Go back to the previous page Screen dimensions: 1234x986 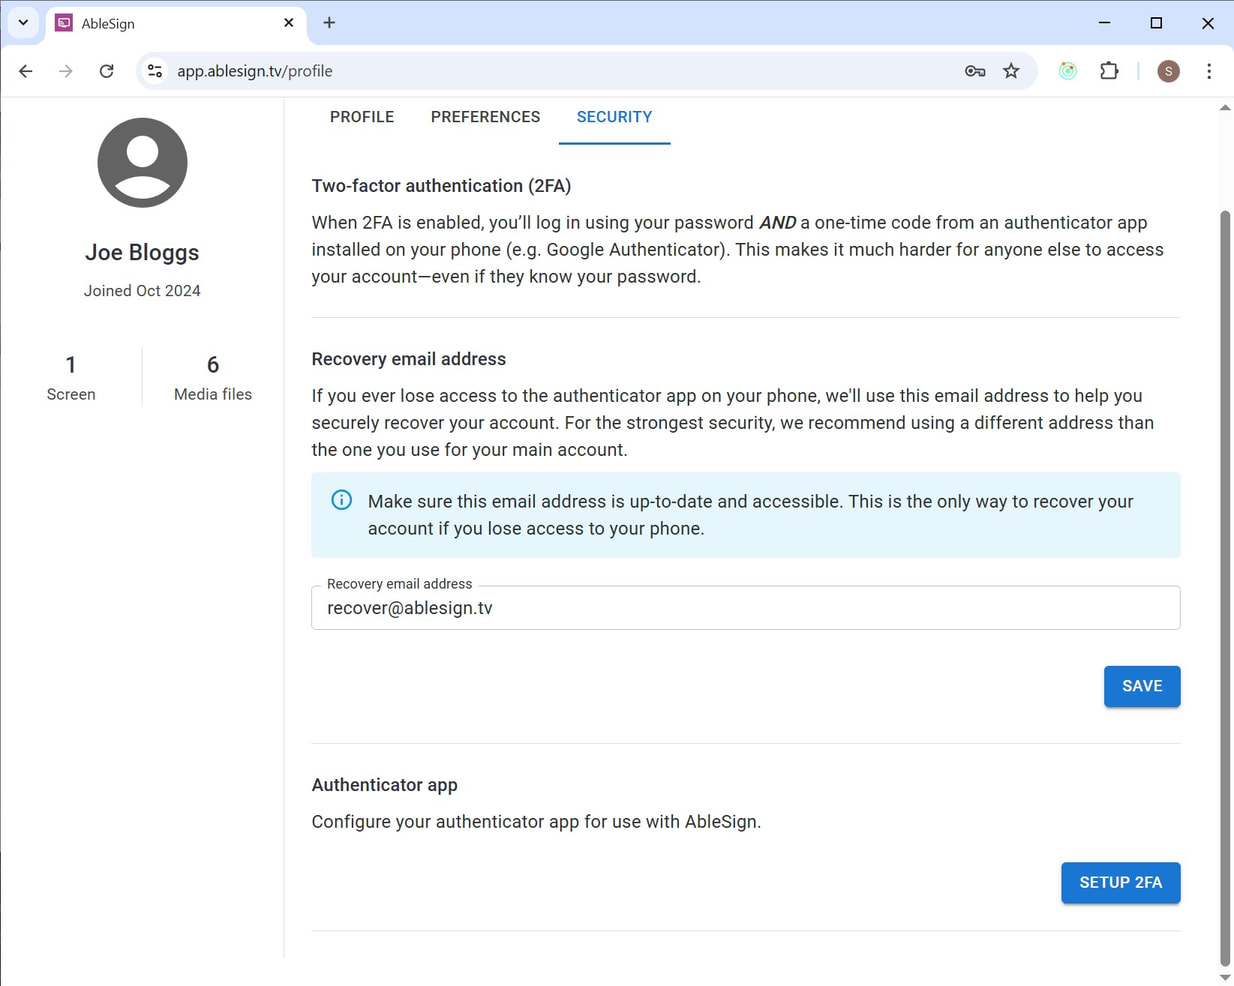coord(26,71)
